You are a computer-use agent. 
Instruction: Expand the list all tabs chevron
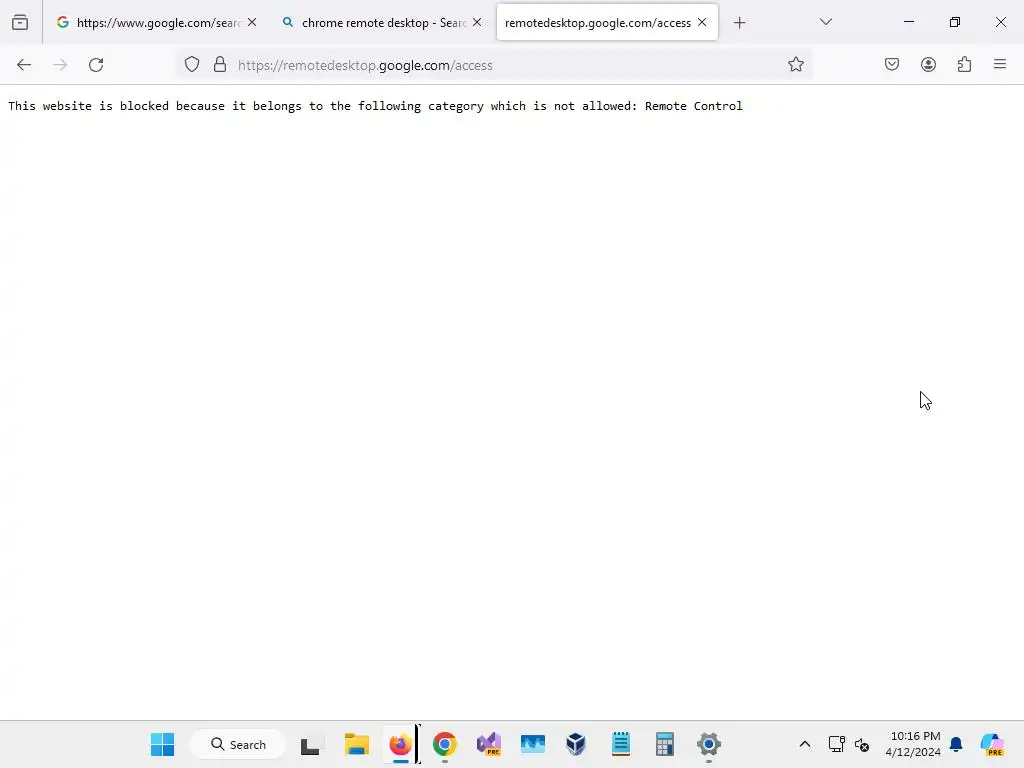825,22
